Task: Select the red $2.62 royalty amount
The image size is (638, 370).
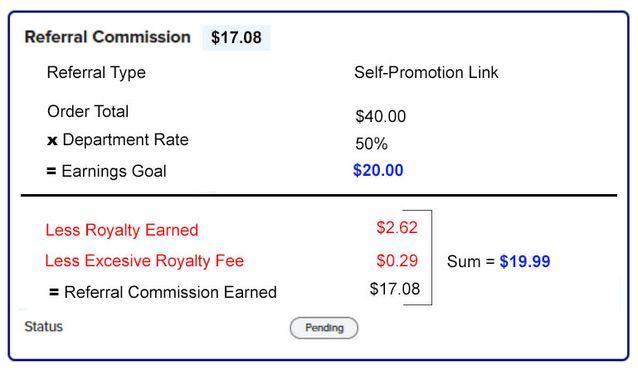Action: click(397, 228)
